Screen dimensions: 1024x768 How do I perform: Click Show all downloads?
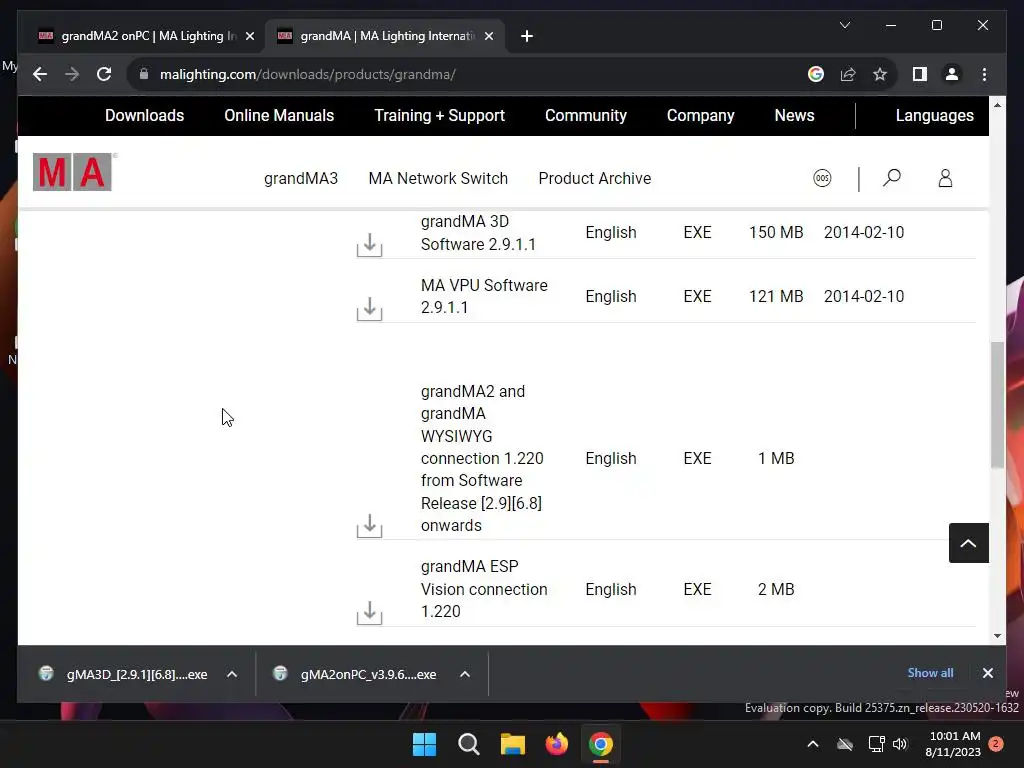(x=930, y=673)
